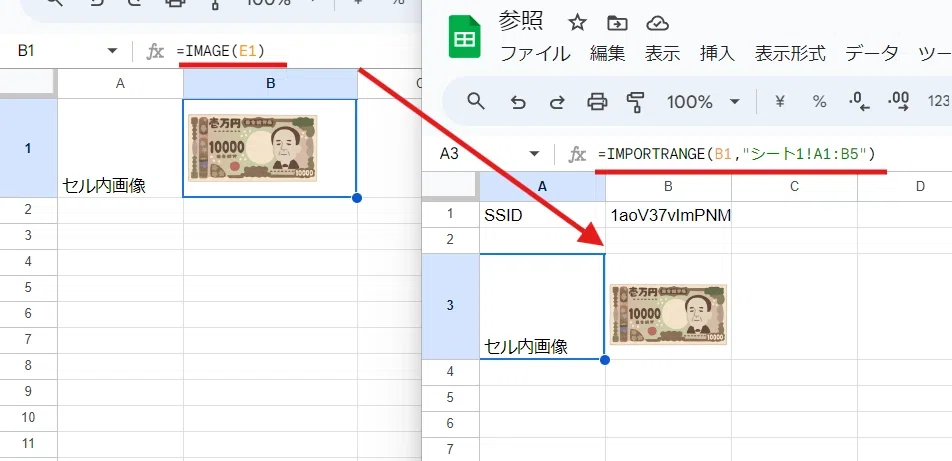
Task: Click the B1 name box in left window
Action: pos(26,51)
